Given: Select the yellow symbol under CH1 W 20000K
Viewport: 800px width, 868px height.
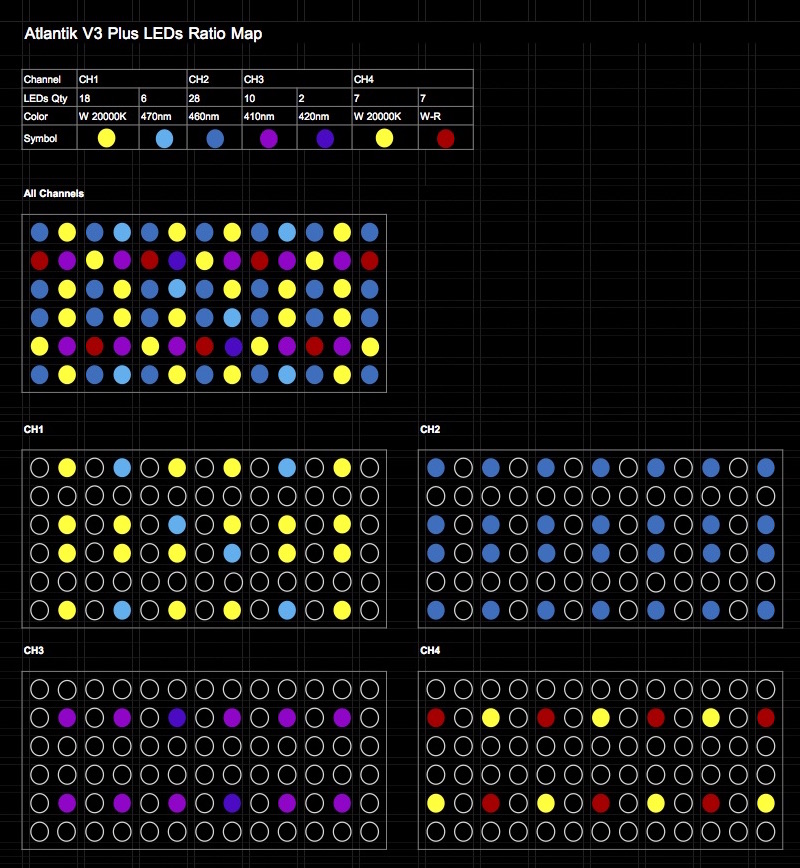Looking at the screenshot, I should (106, 138).
